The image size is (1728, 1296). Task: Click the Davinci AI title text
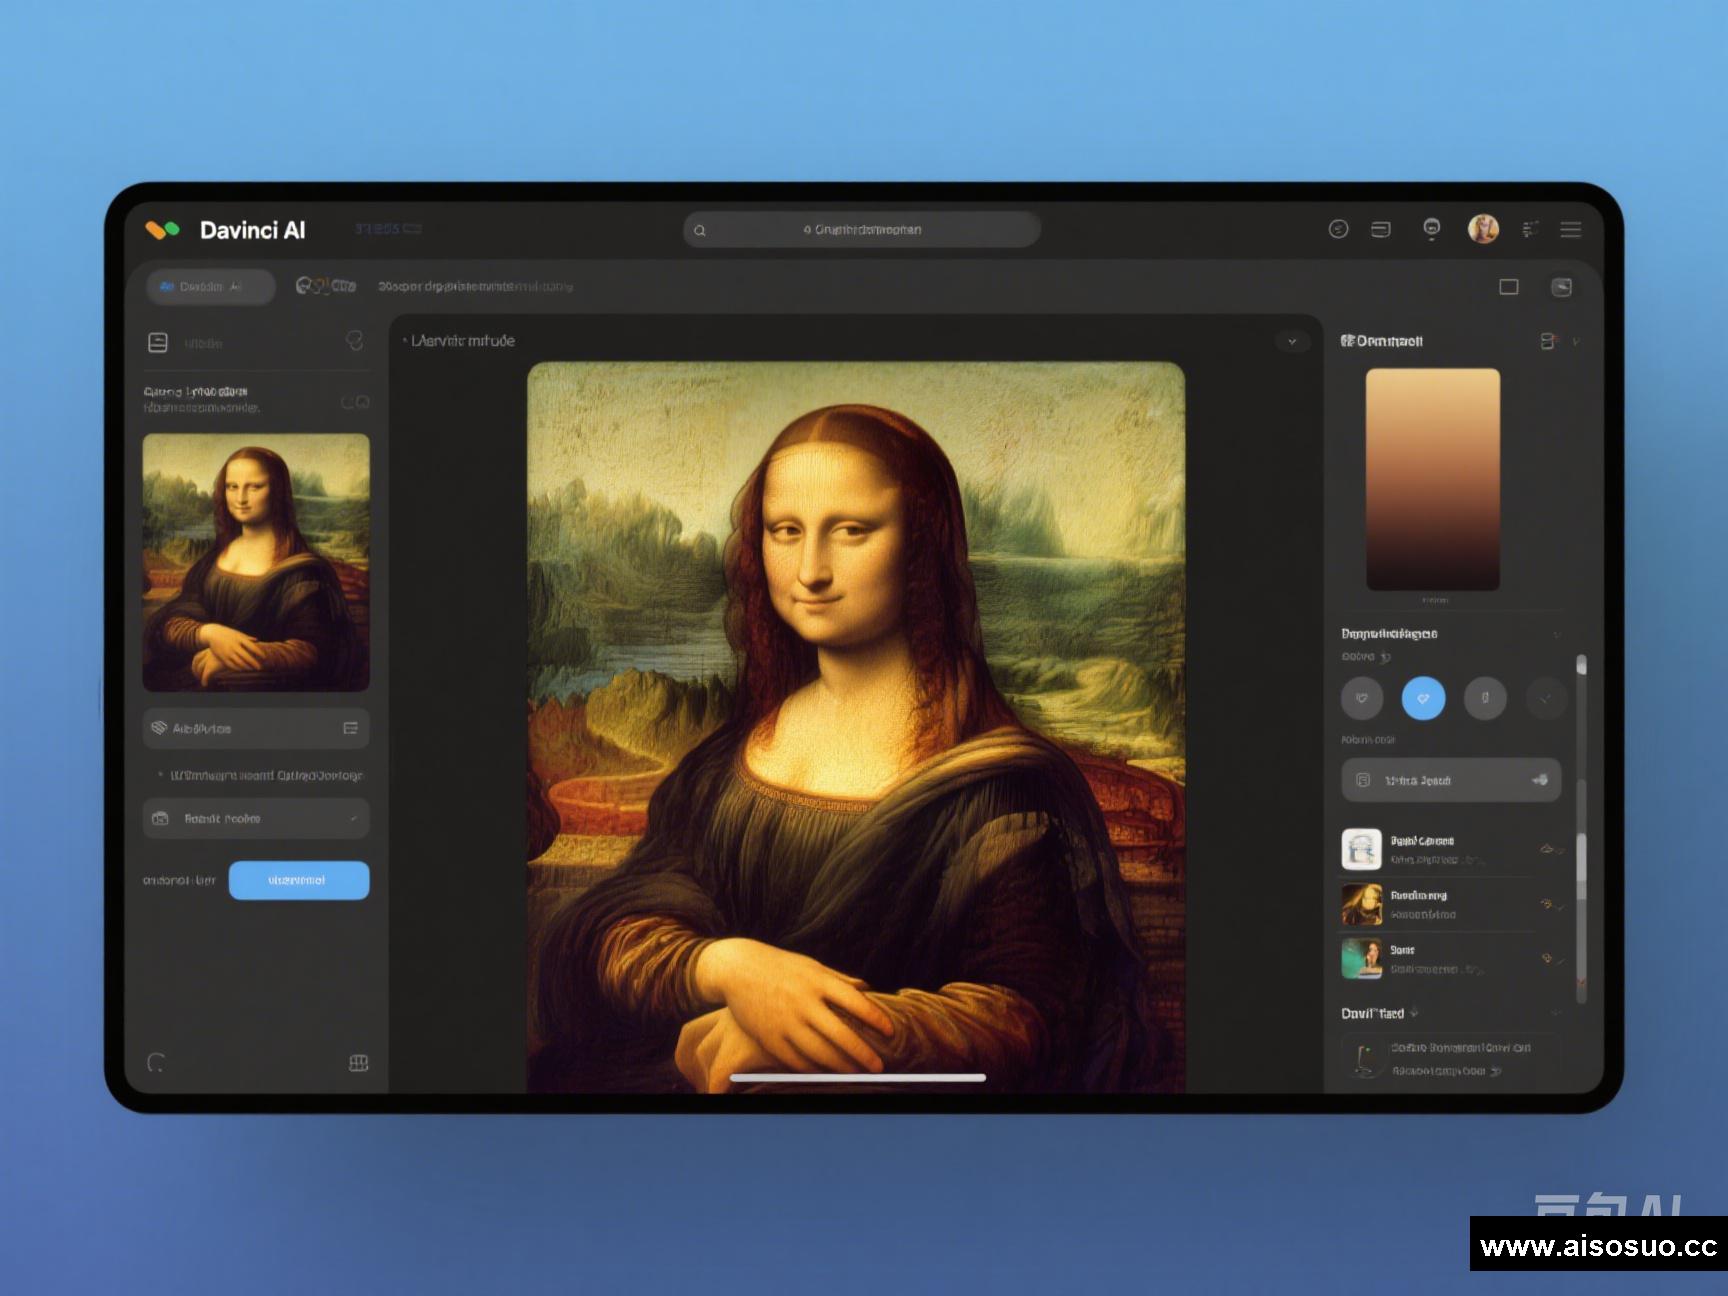tap(252, 230)
